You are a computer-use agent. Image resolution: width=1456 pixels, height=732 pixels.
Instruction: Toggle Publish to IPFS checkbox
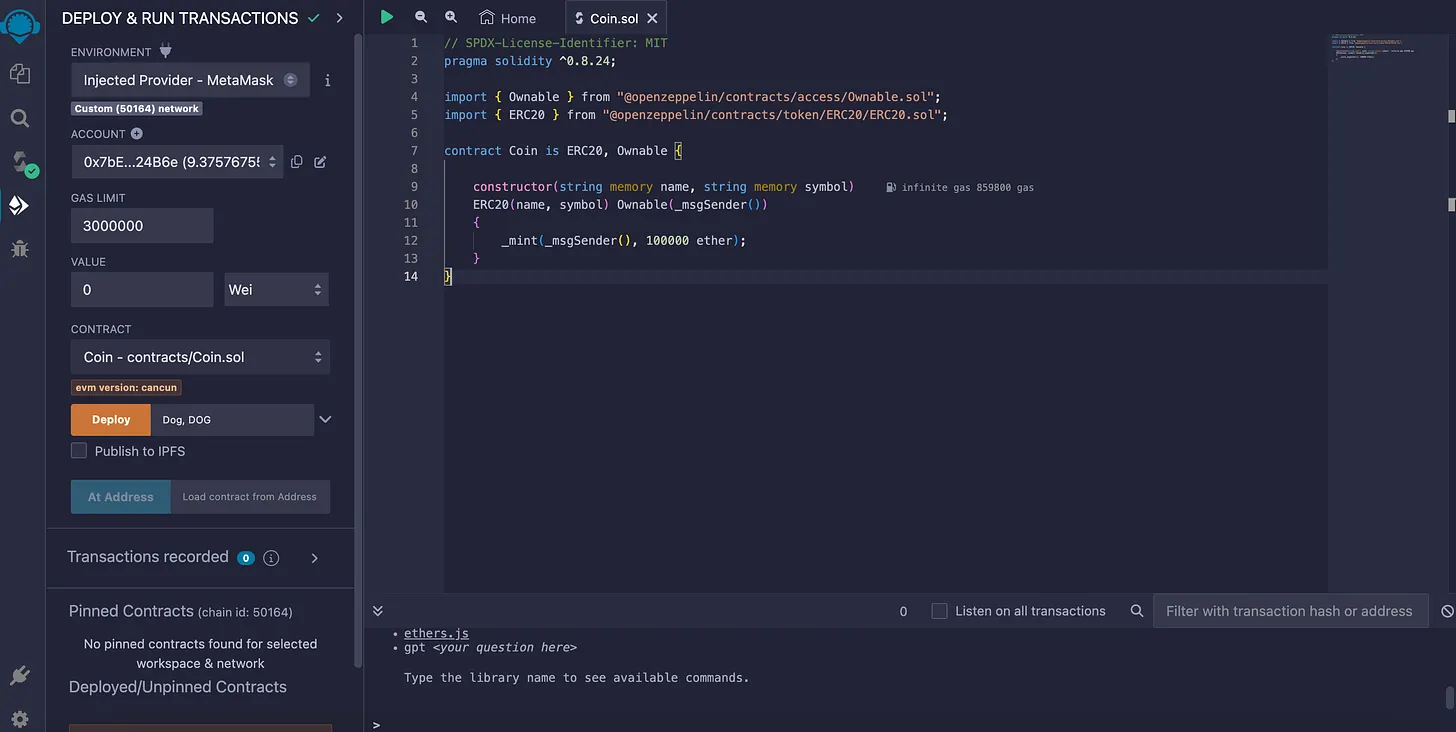coord(79,451)
